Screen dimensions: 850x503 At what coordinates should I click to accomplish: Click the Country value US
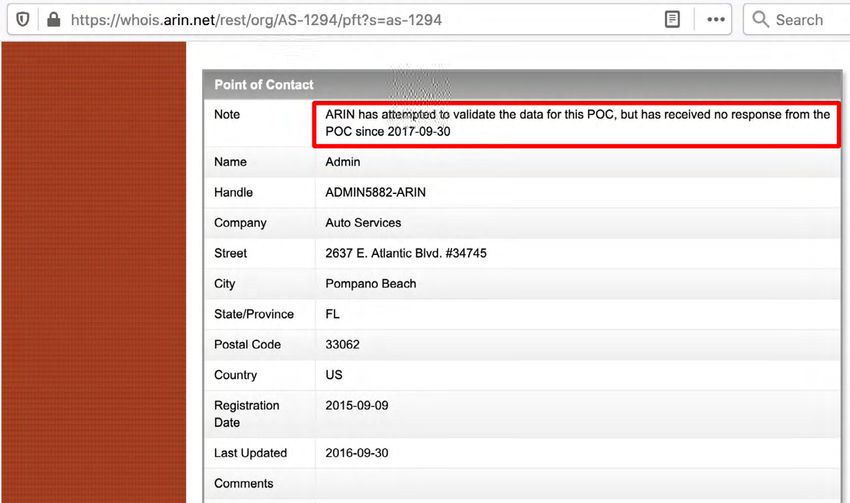(333, 375)
